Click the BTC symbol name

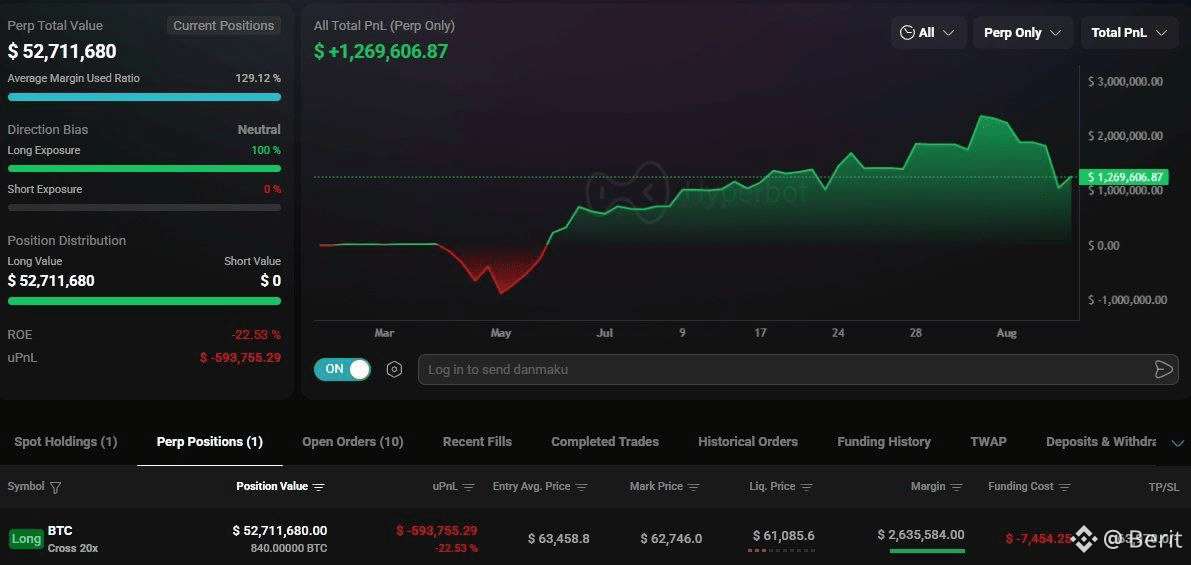click(x=60, y=530)
